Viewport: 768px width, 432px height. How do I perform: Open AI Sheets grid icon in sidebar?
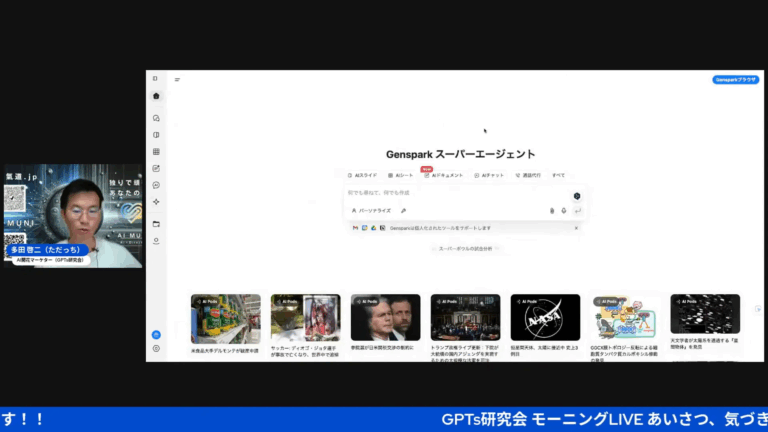click(x=156, y=152)
